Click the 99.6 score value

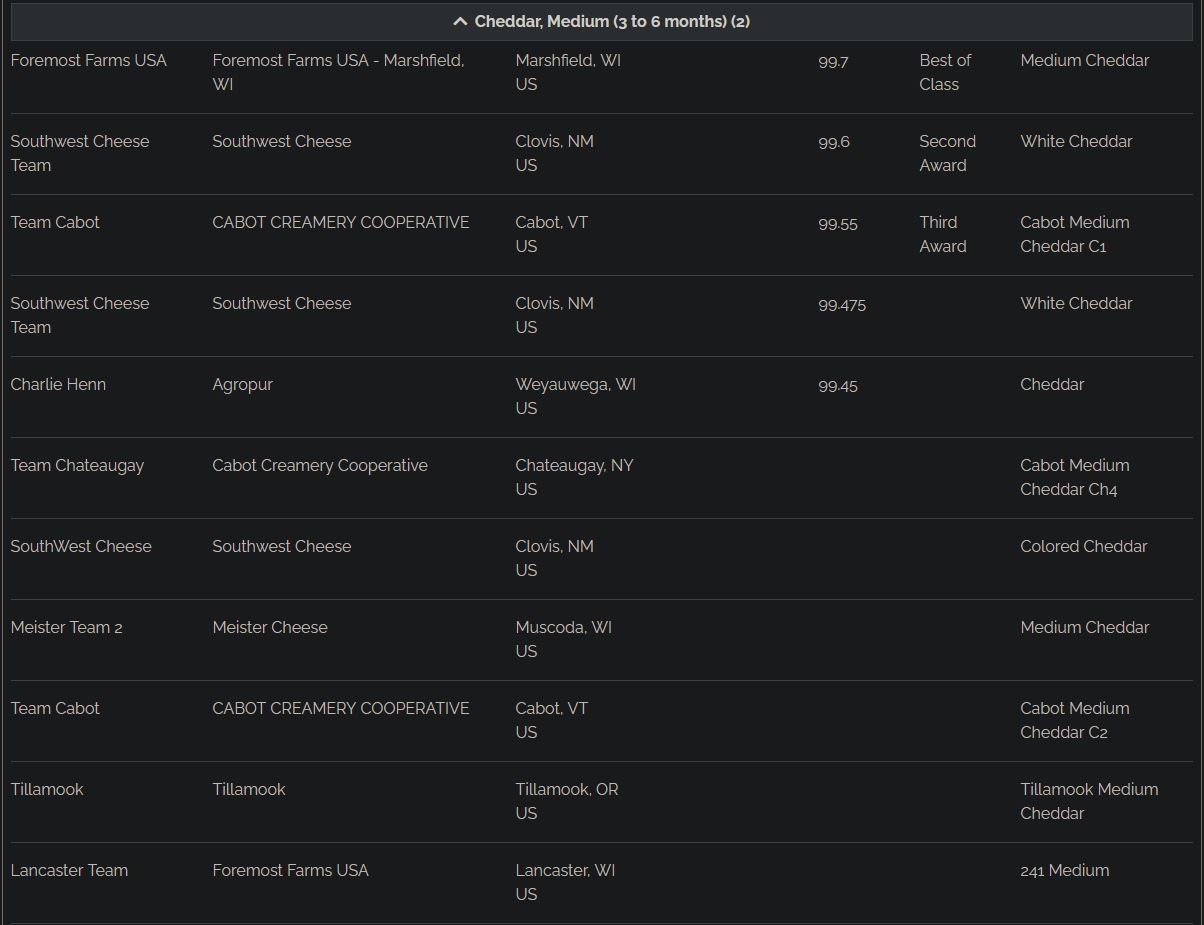tap(834, 143)
